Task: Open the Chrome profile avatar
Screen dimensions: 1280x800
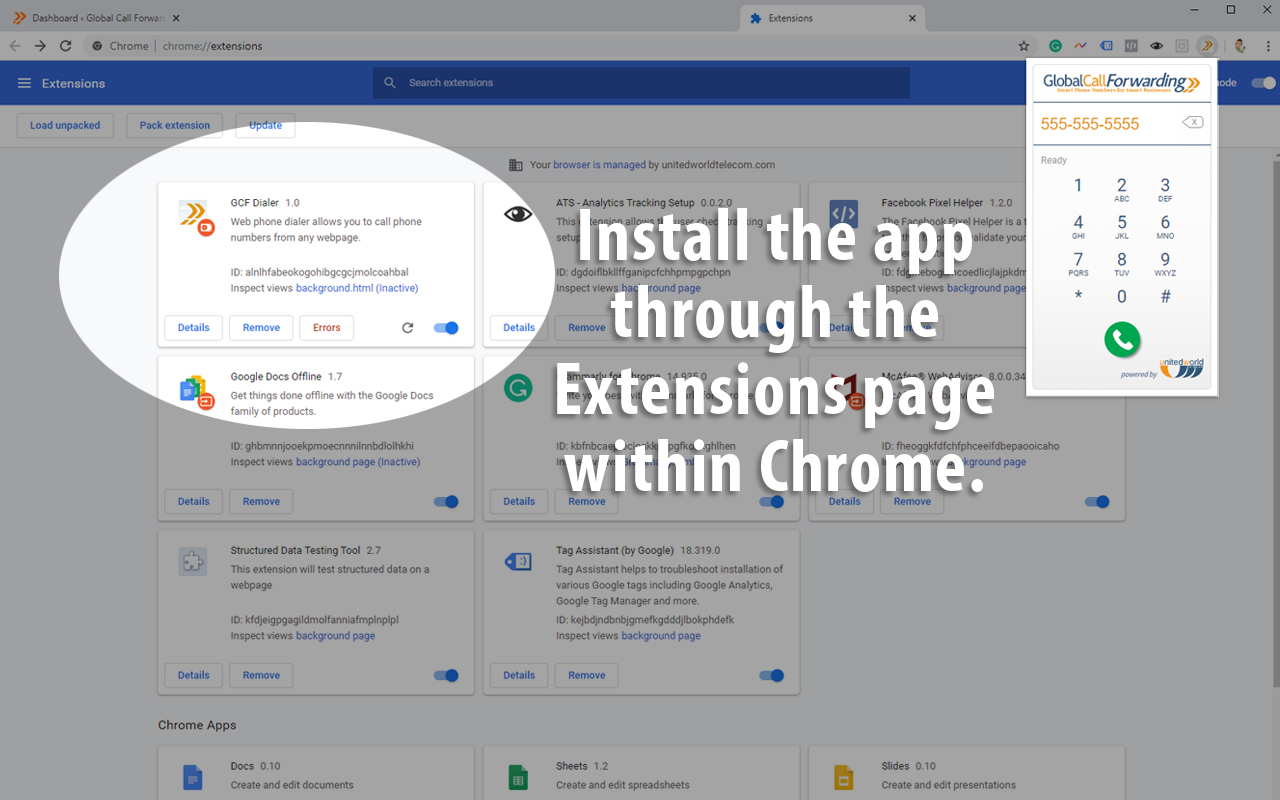Action: [1240, 46]
